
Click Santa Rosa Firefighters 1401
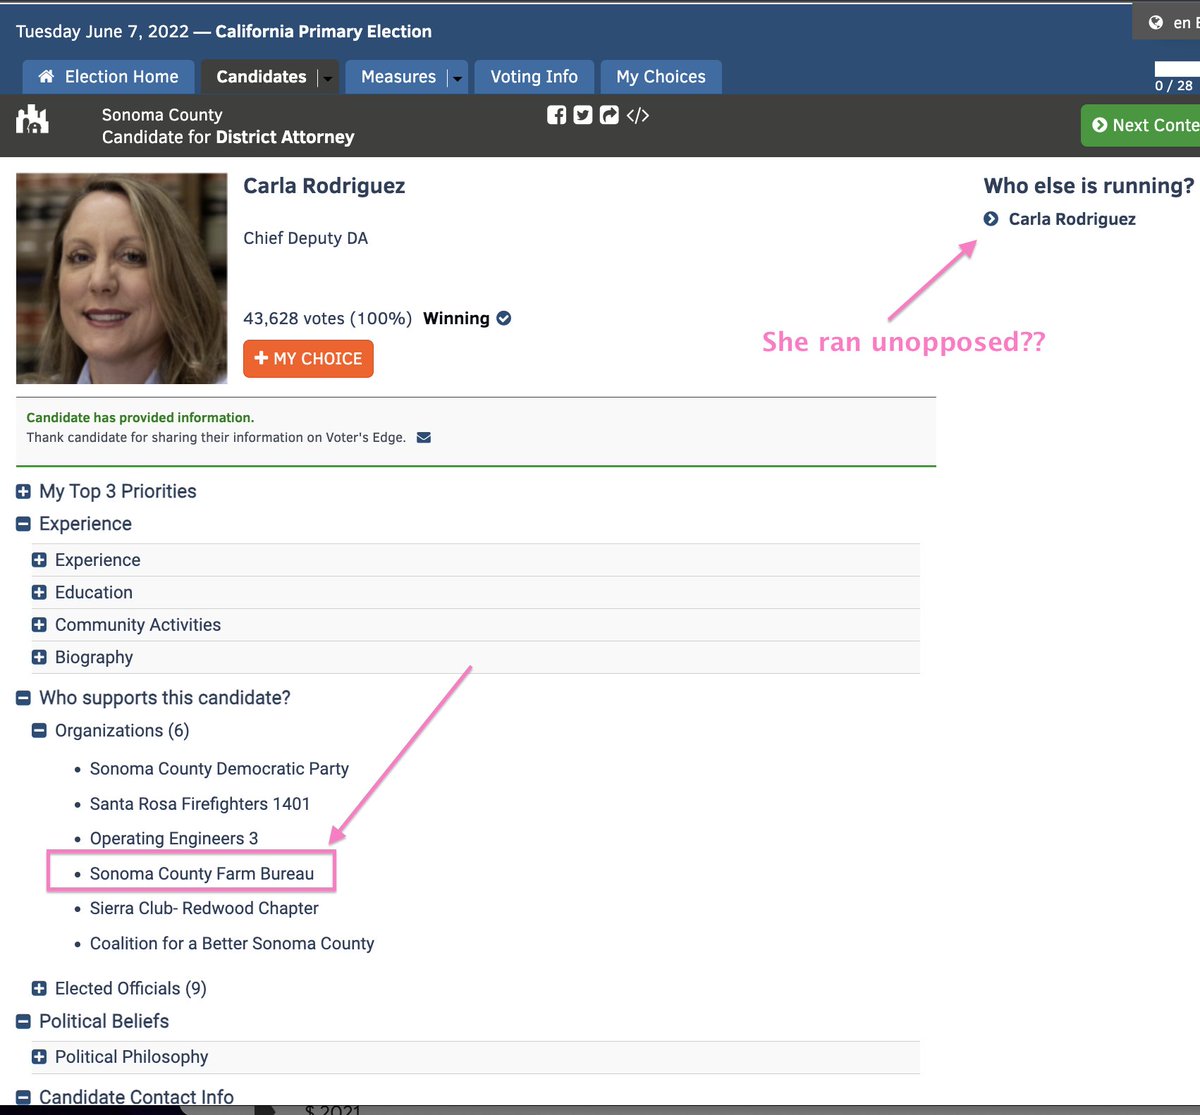click(200, 804)
